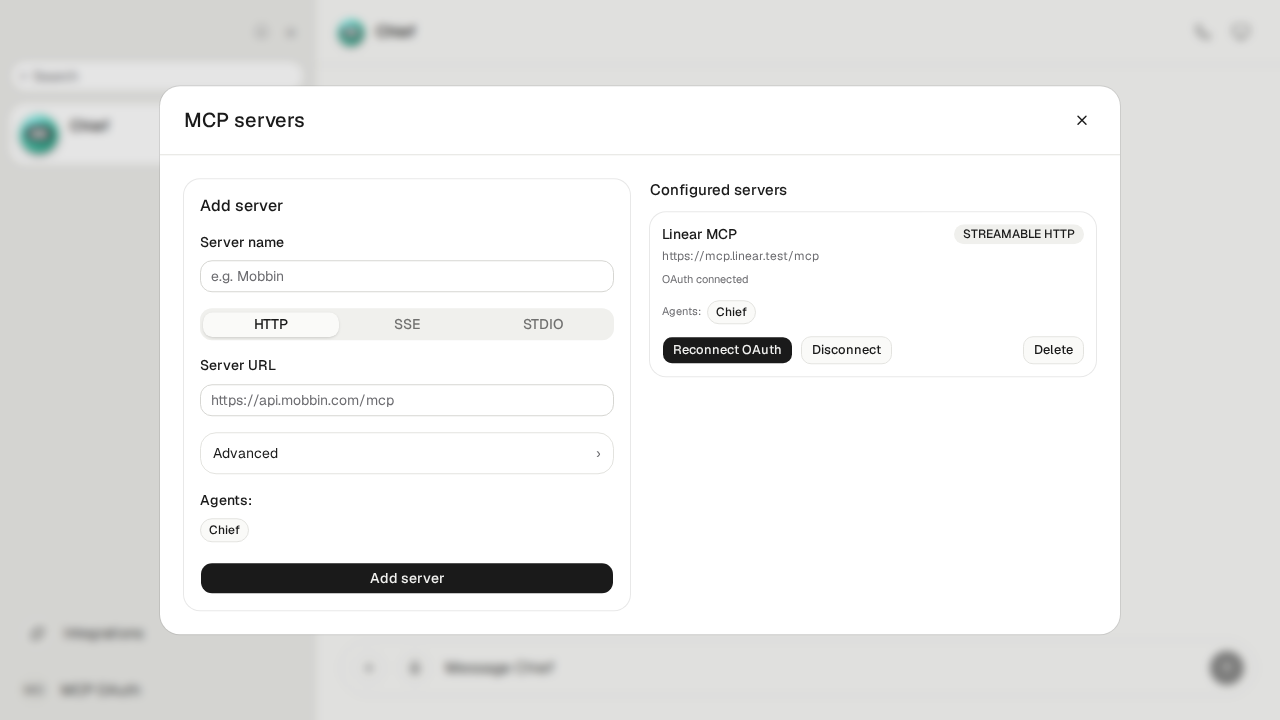
Task: Click the phone call icon in the top bar
Action: 1202,32
